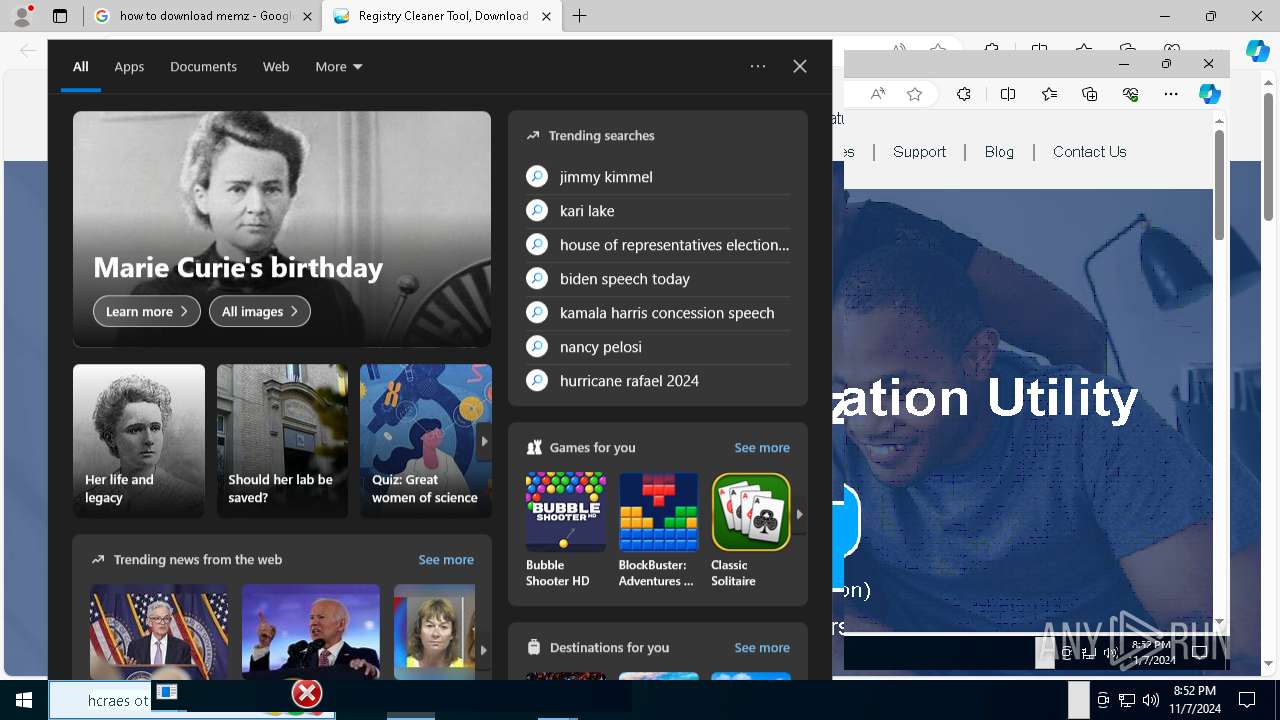Show more games with carousel arrow
The width and height of the screenshot is (1280, 720).
pos(799,514)
